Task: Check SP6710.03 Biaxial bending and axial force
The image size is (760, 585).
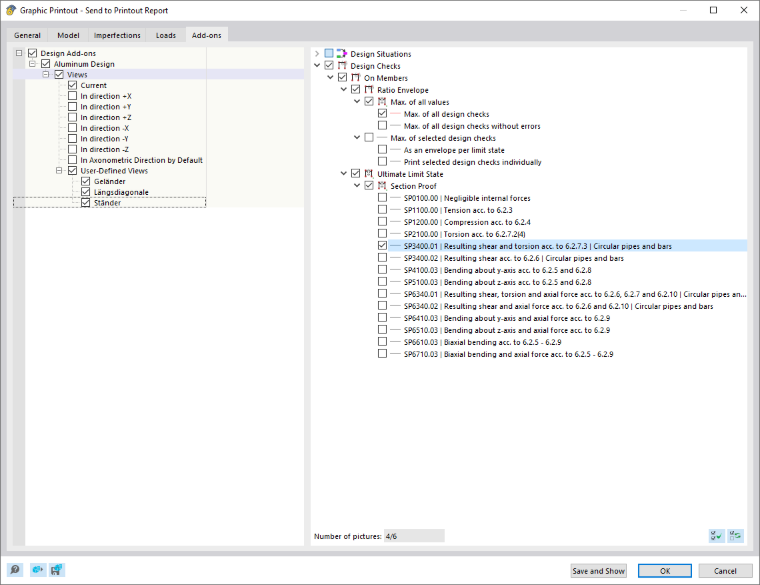Action: tap(382, 354)
